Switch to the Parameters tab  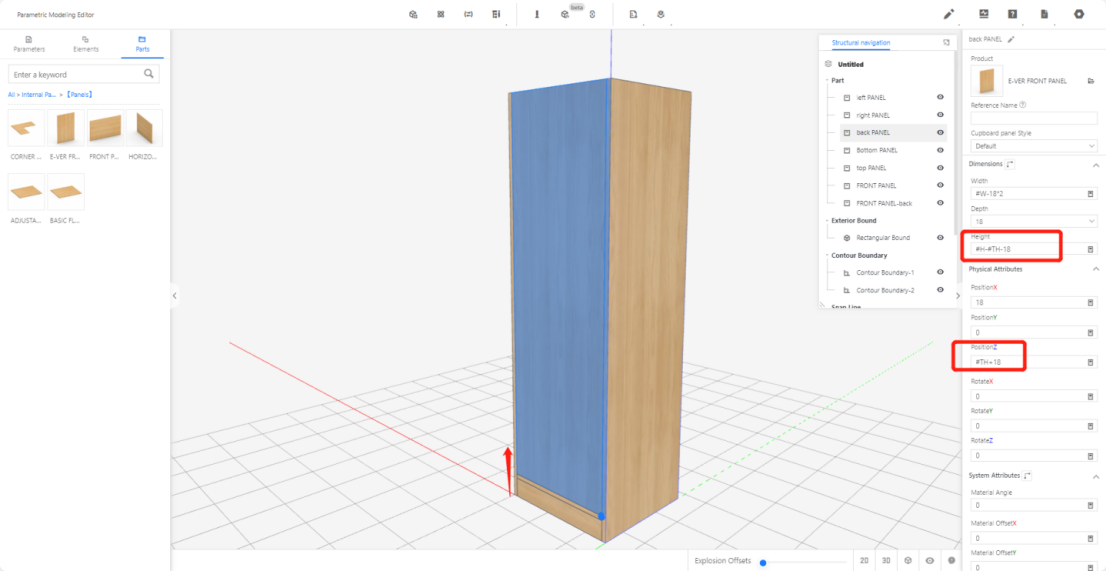click(28, 44)
